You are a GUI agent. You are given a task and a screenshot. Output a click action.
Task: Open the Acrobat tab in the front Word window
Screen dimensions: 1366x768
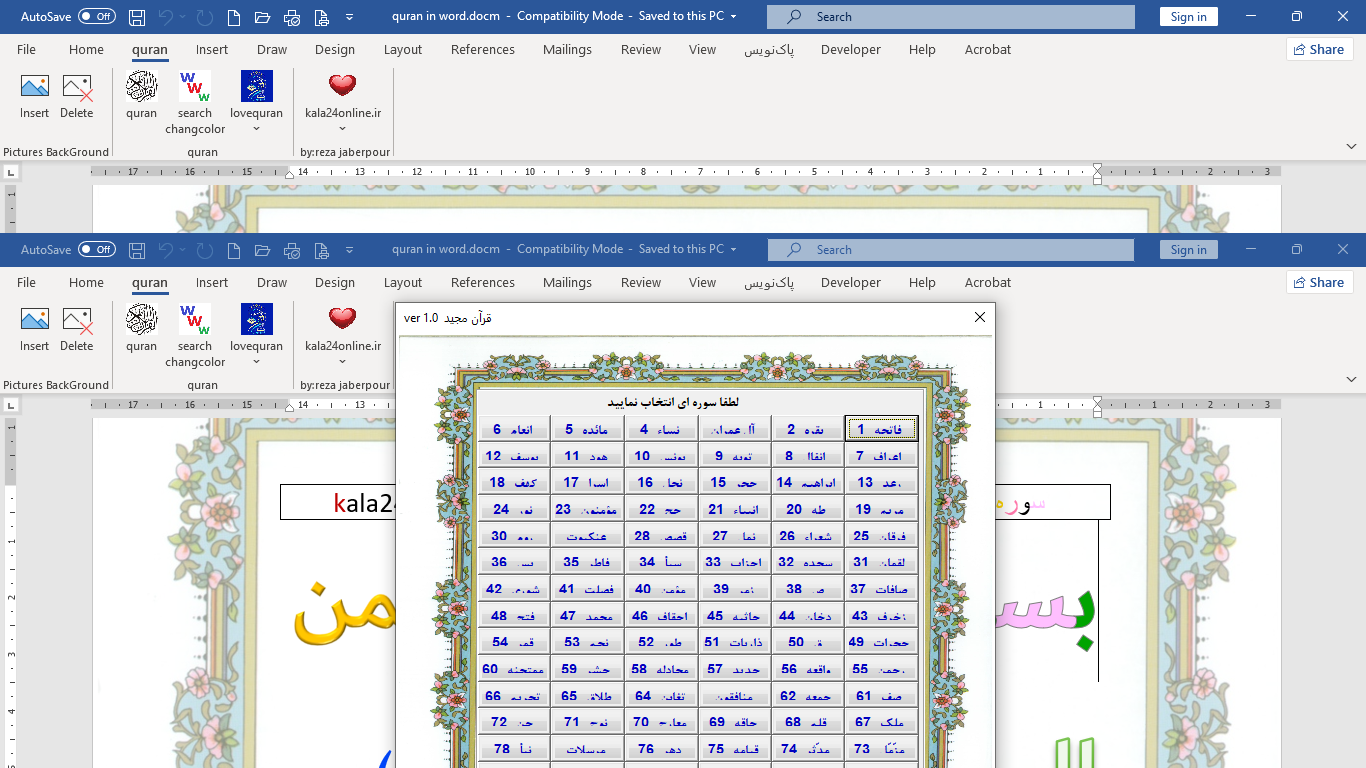[988, 283]
